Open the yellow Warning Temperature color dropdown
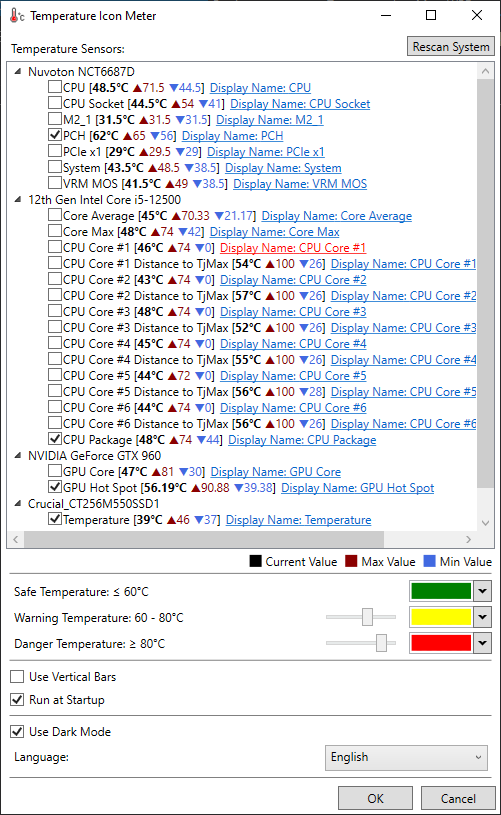 click(x=482, y=617)
